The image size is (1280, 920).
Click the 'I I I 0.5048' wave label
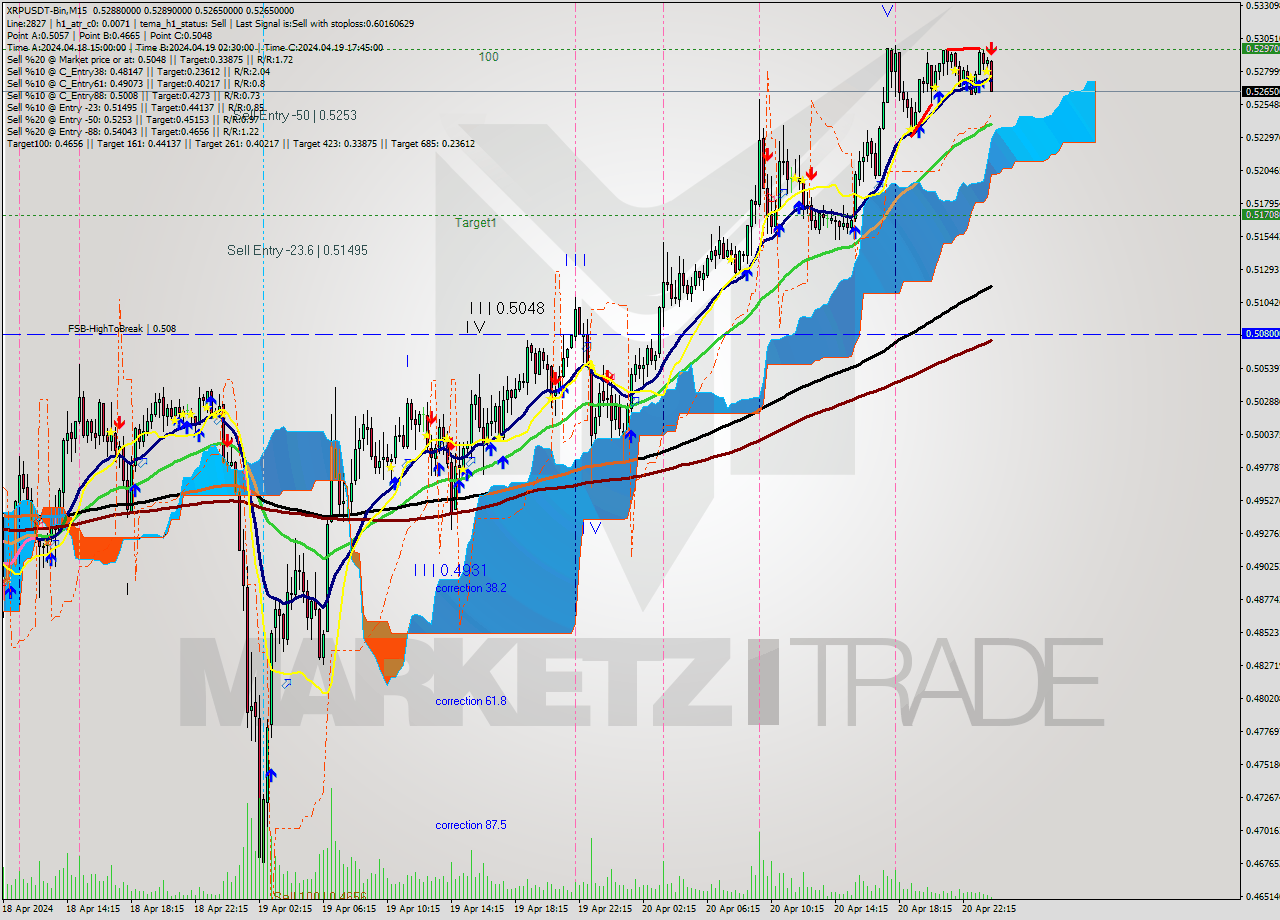coord(507,309)
